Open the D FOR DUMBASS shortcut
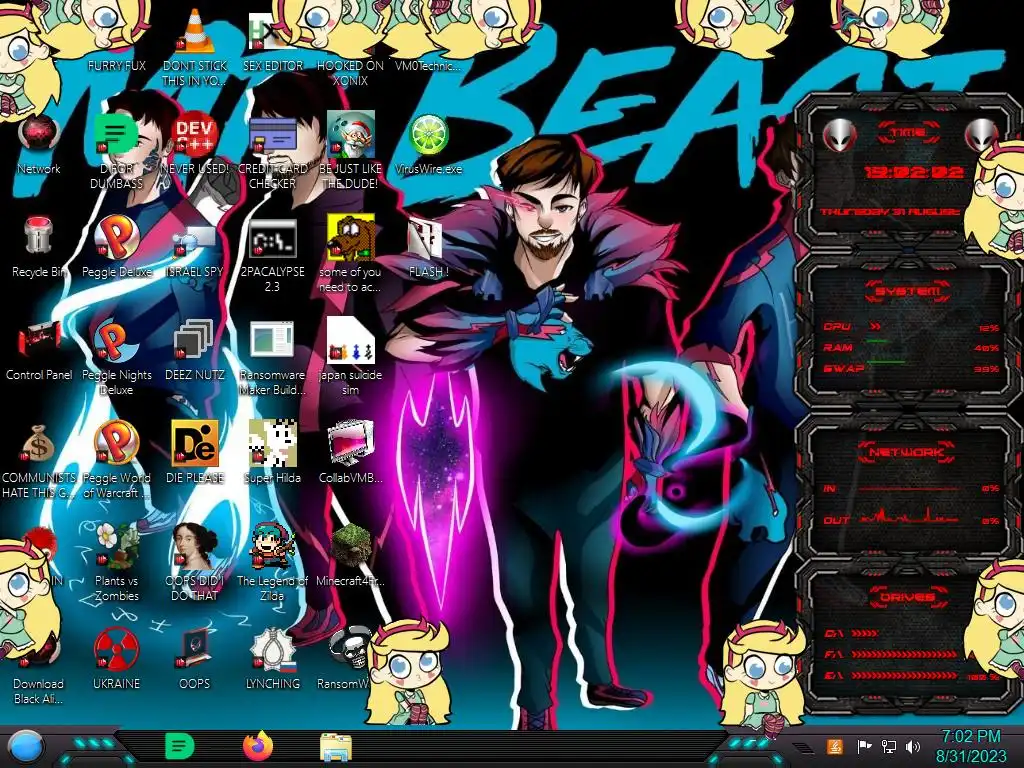The width and height of the screenshot is (1024, 768). [x=116, y=150]
